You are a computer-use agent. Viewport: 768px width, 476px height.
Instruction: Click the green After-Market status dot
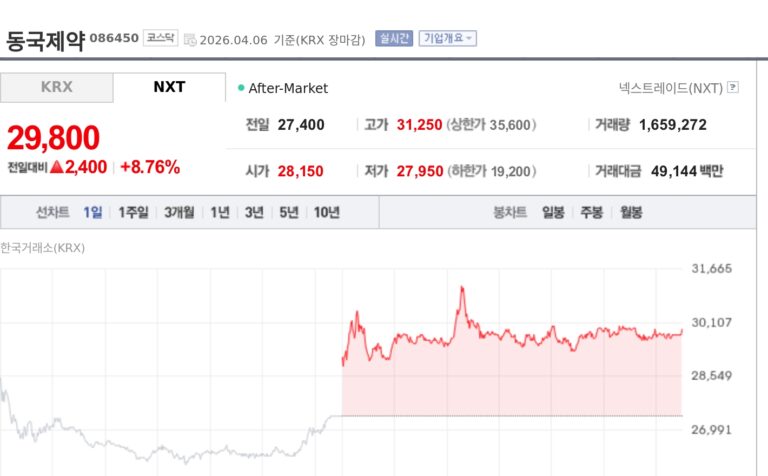tap(241, 88)
